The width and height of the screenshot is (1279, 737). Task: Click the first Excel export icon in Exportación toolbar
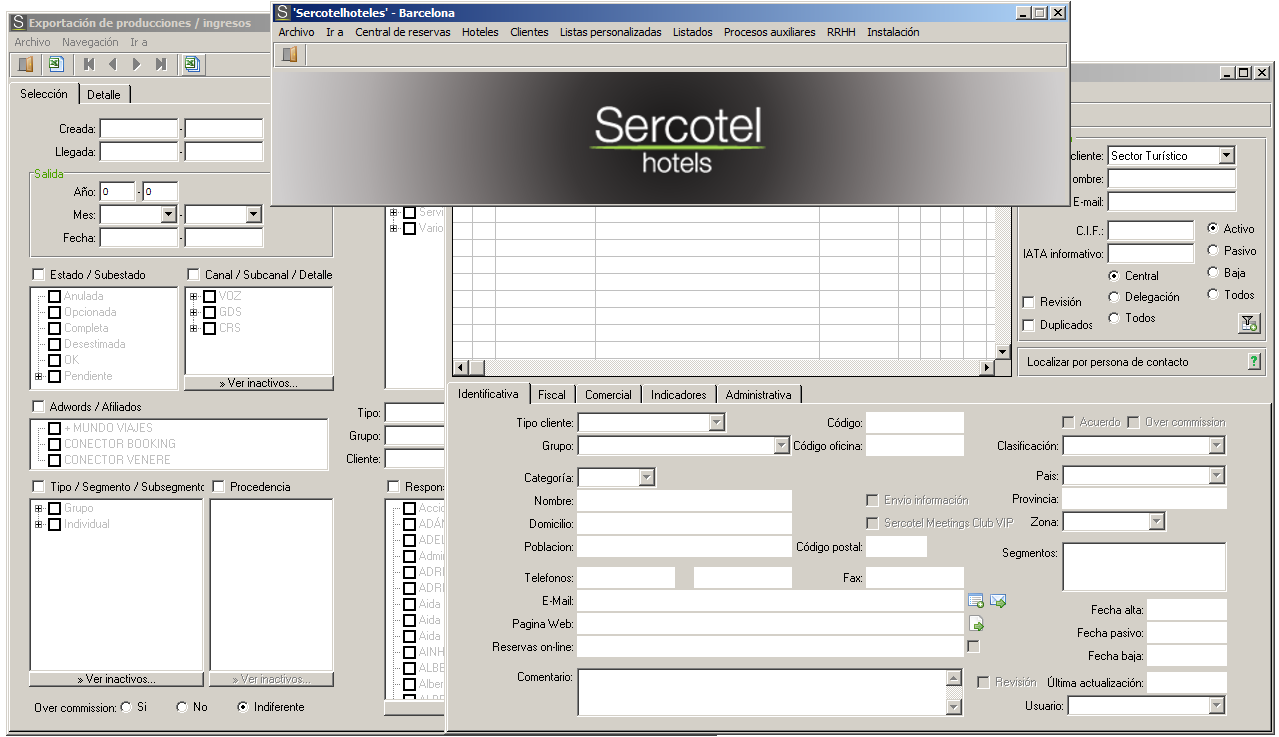(56, 64)
